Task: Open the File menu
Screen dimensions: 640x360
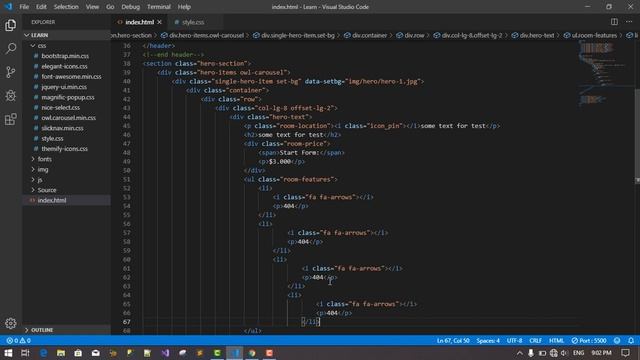Action: pyautogui.click(x=24, y=7)
